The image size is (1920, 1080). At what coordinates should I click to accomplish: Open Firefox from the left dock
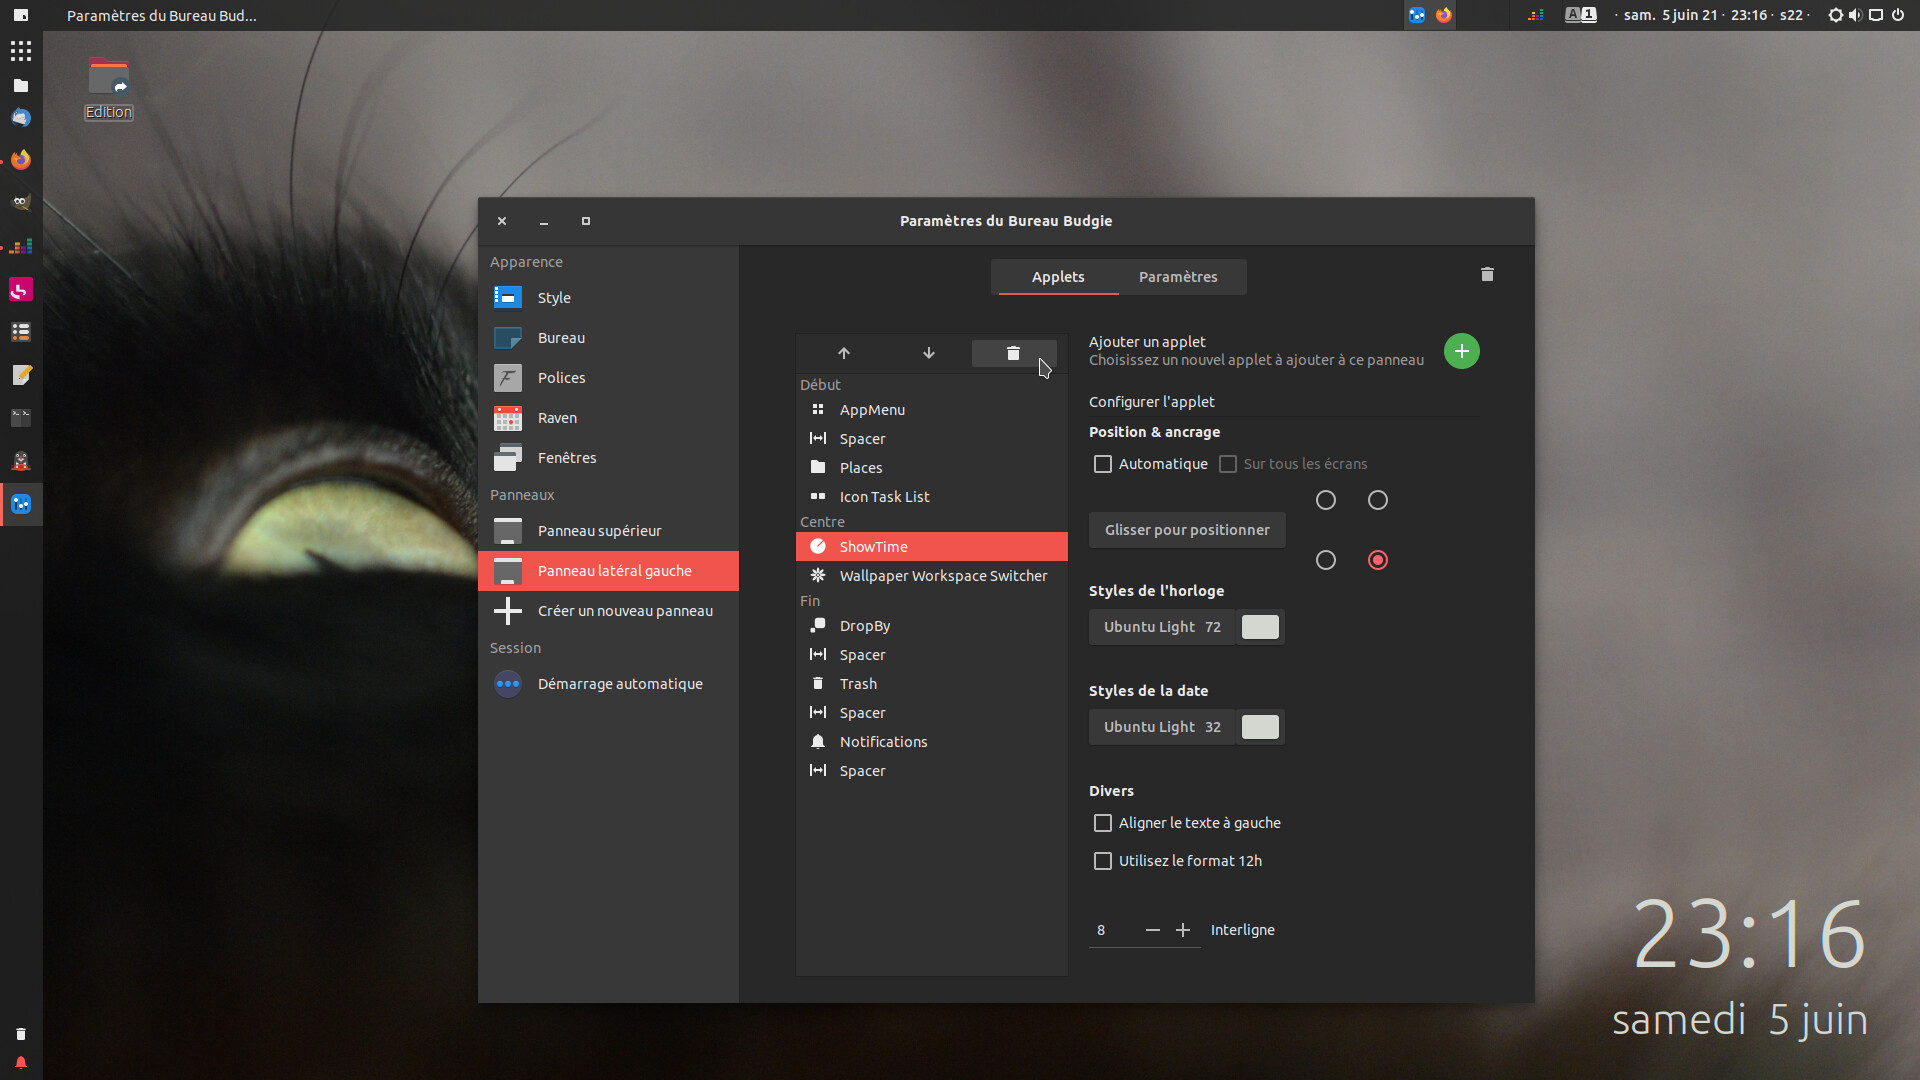(21, 160)
